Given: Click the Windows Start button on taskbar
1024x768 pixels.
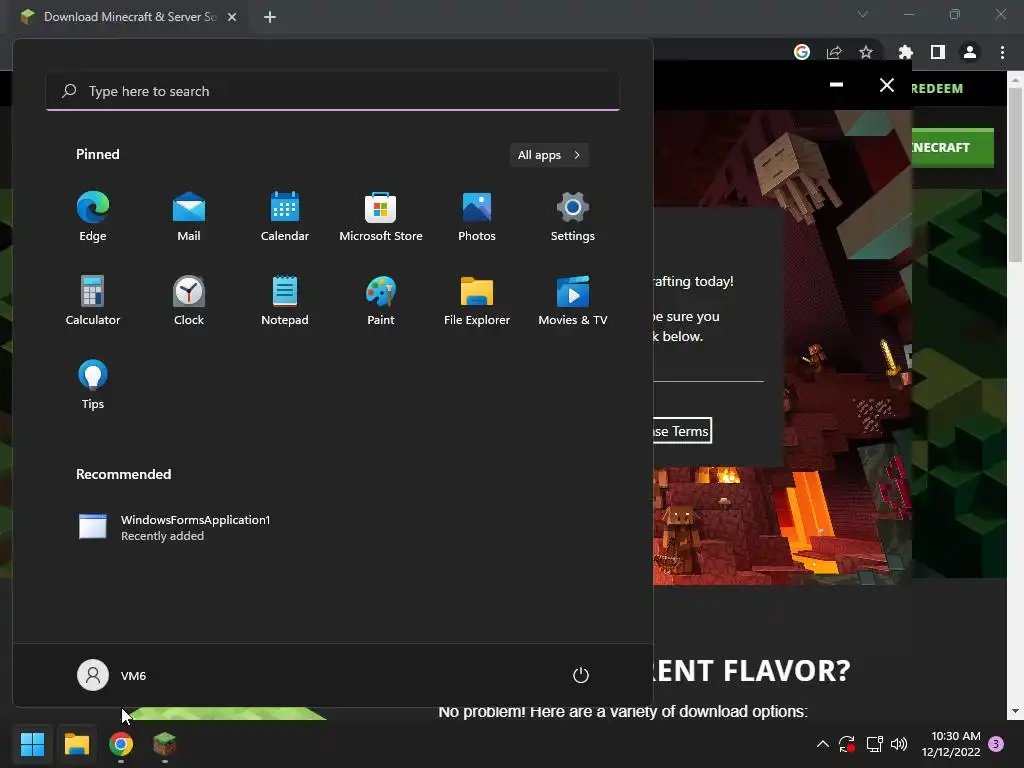Looking at the screenshot, I should coord(32,744).
